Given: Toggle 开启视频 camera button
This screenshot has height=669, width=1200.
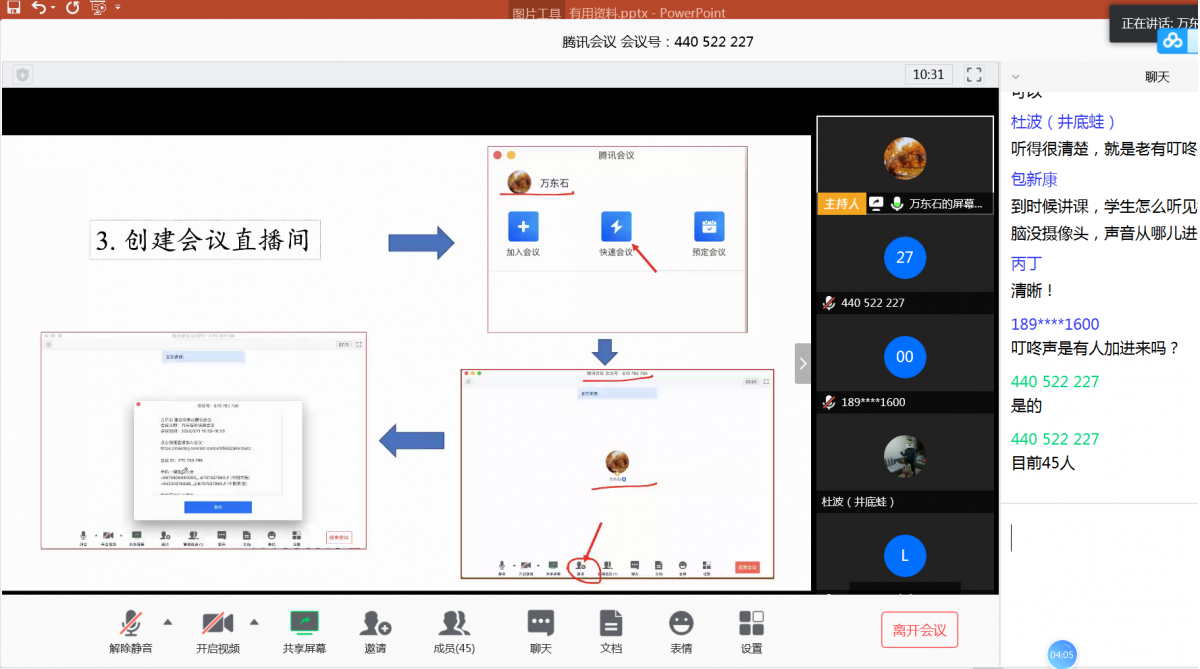Looking at the screenshot, I should 218,632.
